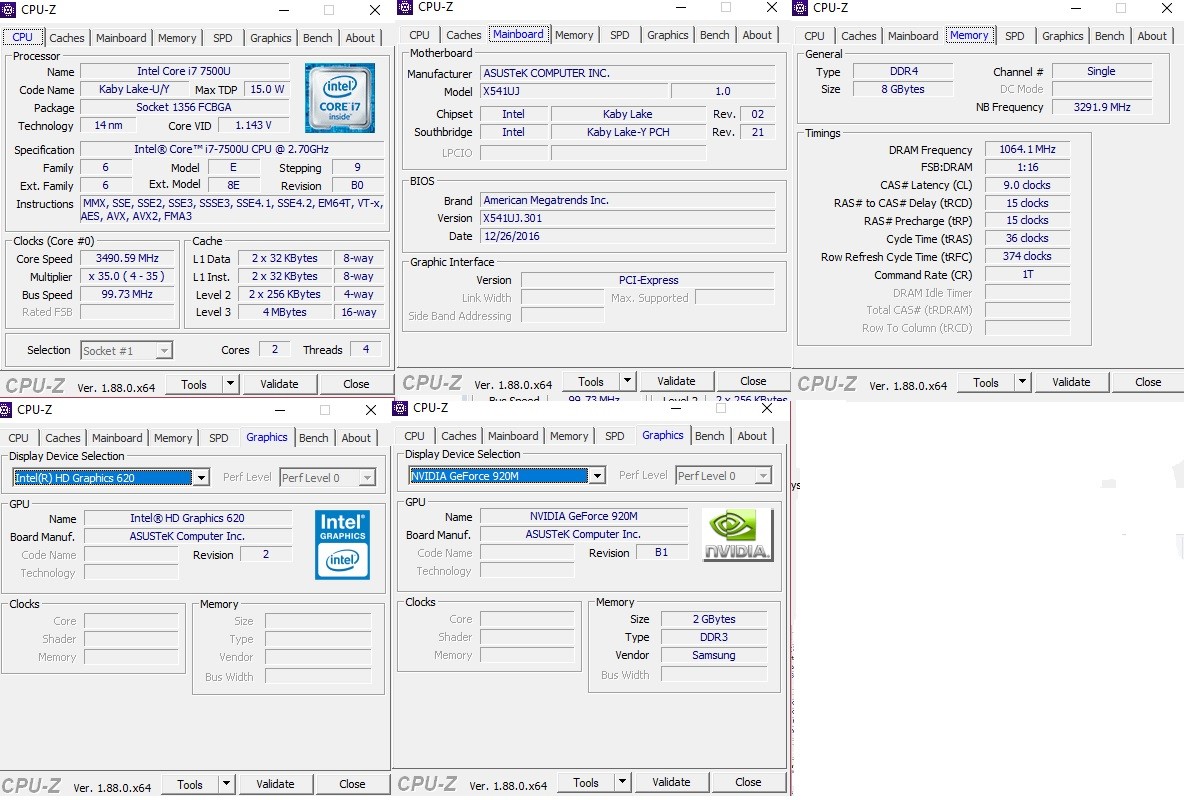
Task: Click the Intel Core i7 processor logo
Action: [x=340, y=98]
